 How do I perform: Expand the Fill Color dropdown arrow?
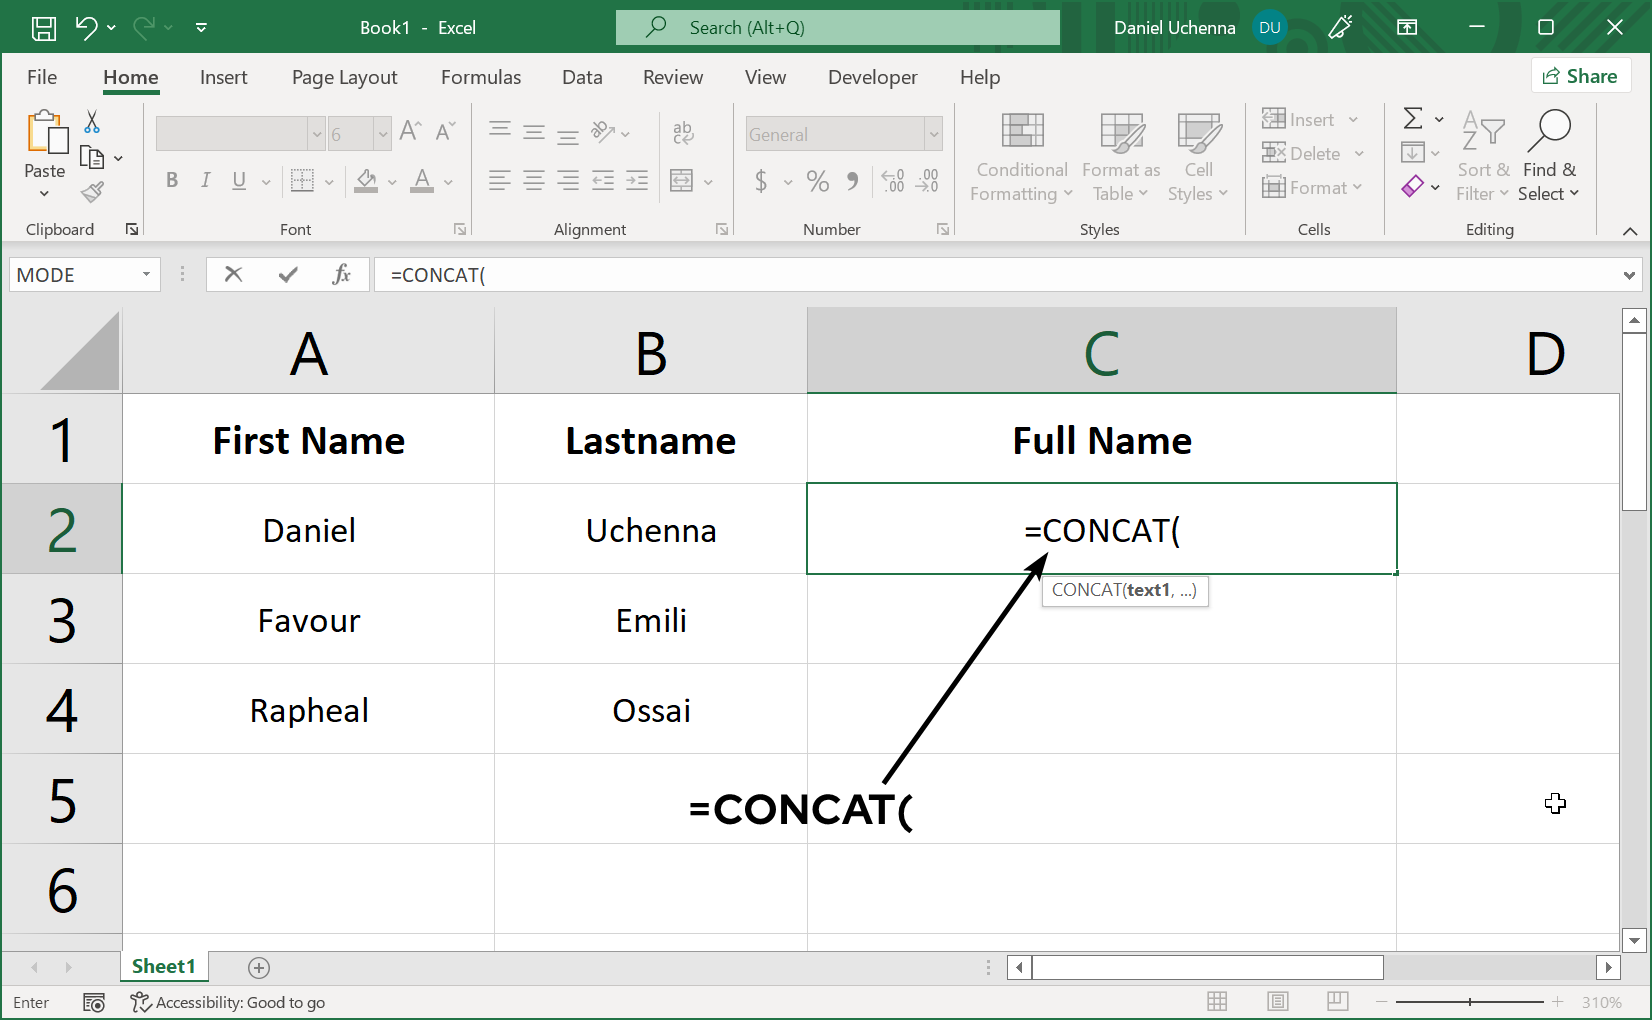click(391, 182)
